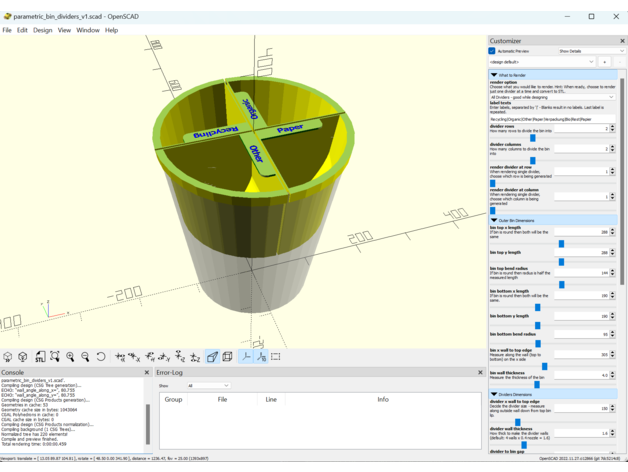Open the Show Details dropdown in Customizer
628x472 pixels.
590,51
